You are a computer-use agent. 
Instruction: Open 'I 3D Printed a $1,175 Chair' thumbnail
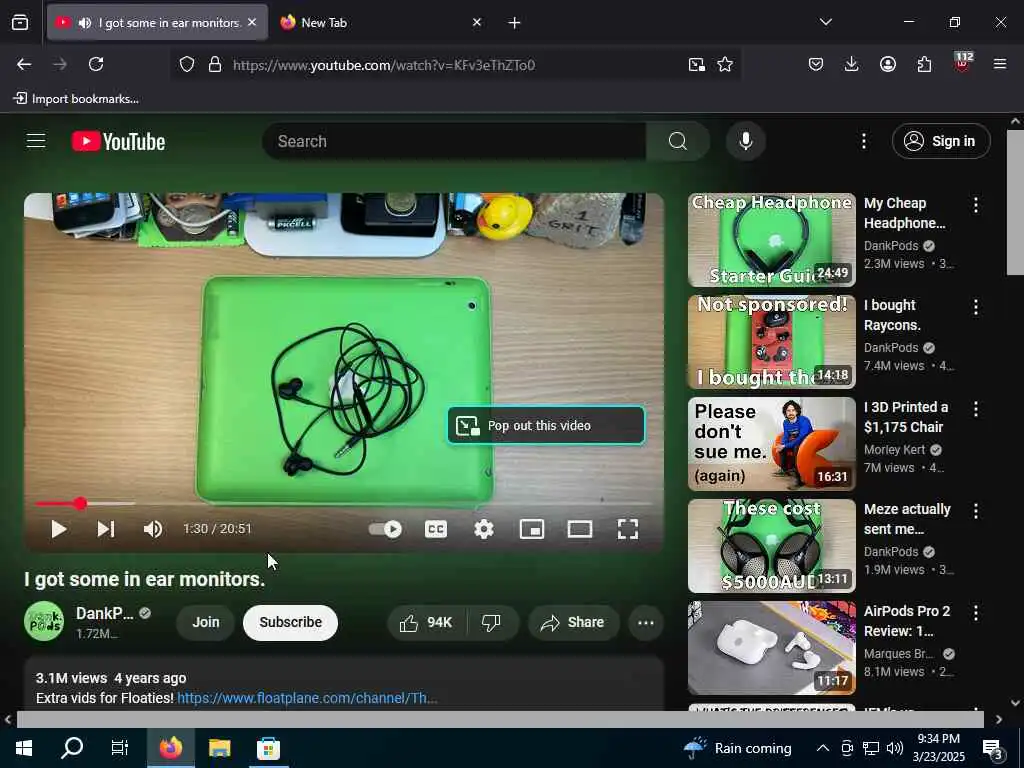coord(771,443)
